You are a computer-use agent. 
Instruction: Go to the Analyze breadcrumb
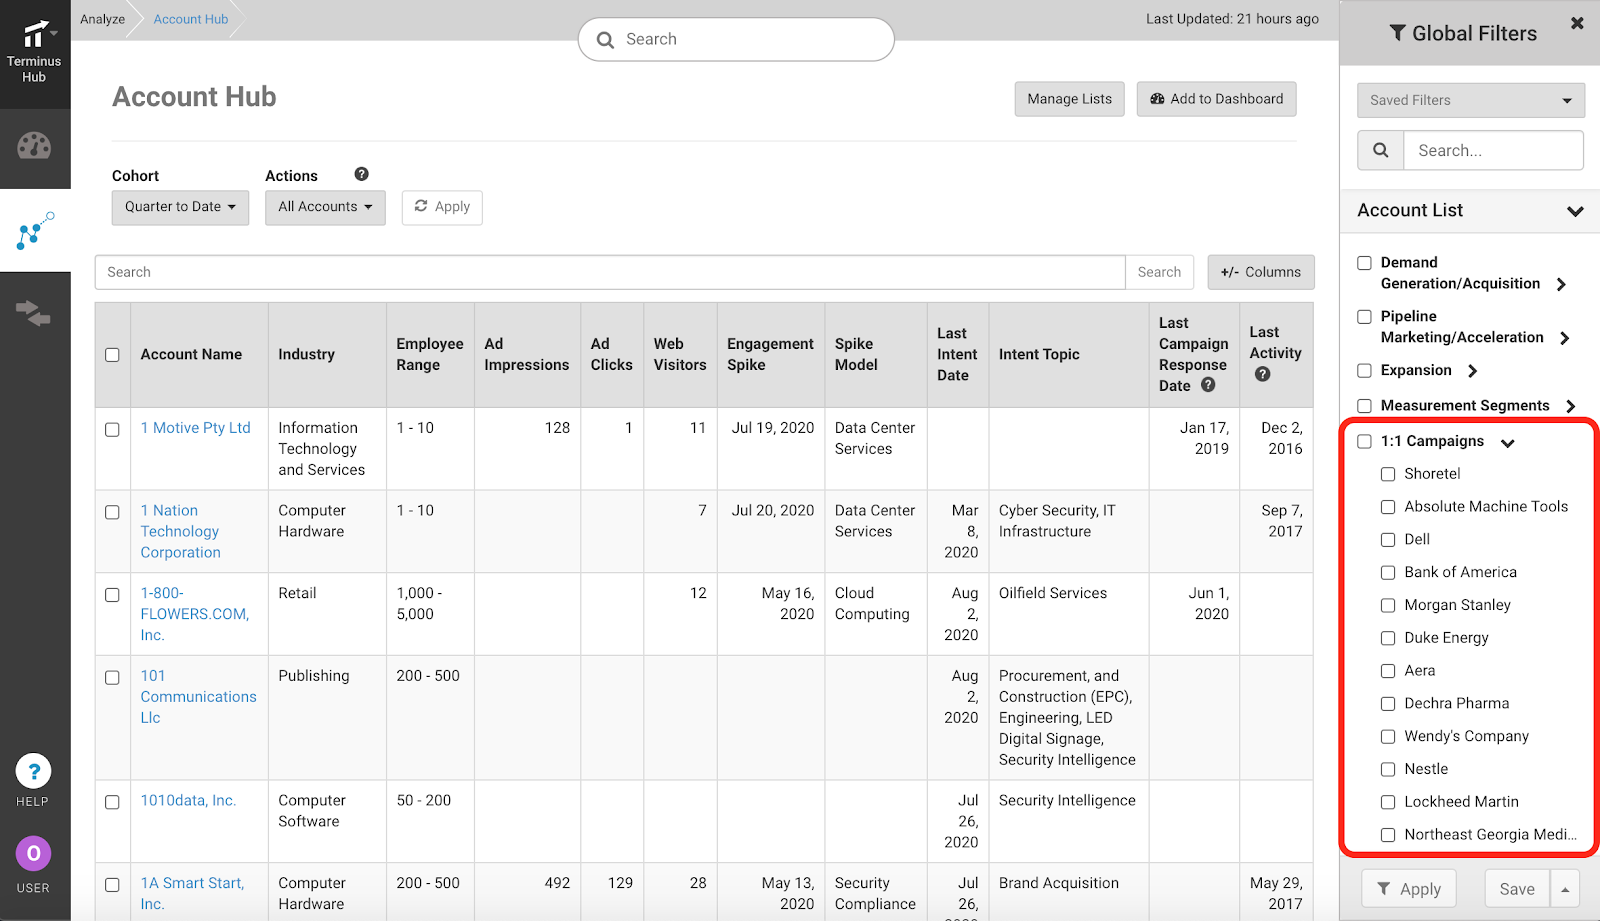pyautogui.click(x=103, y=19)
